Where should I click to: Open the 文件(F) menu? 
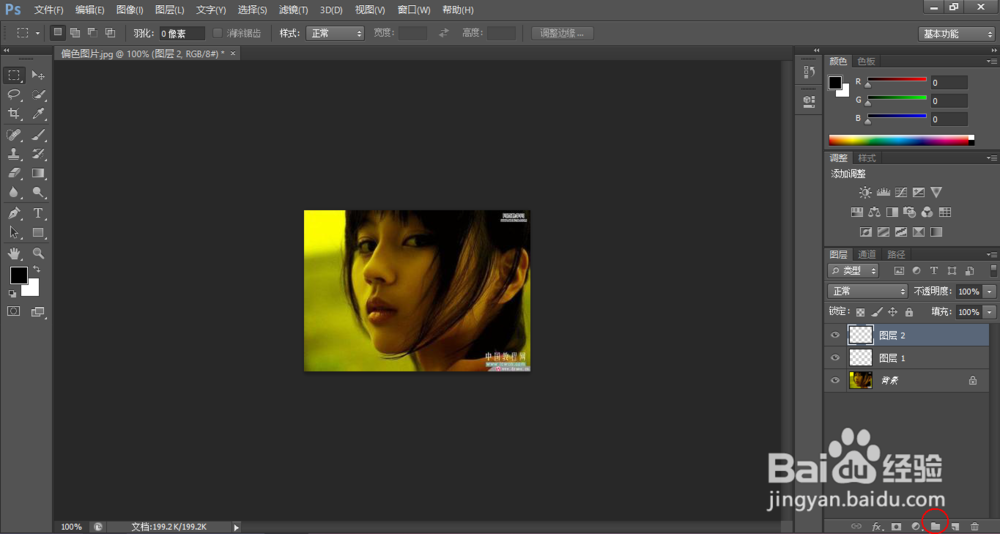[49, 10]
